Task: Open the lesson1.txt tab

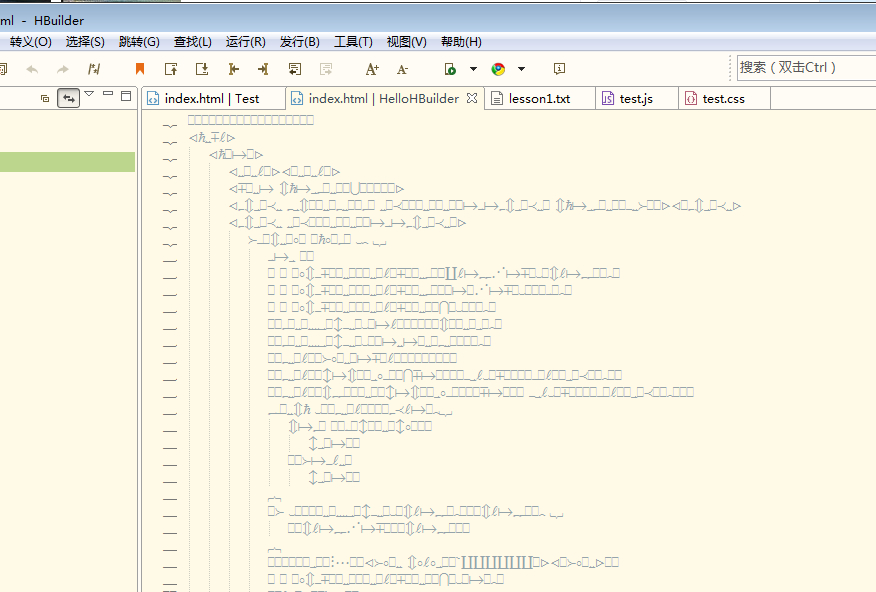Action: (x=539, y=99)
